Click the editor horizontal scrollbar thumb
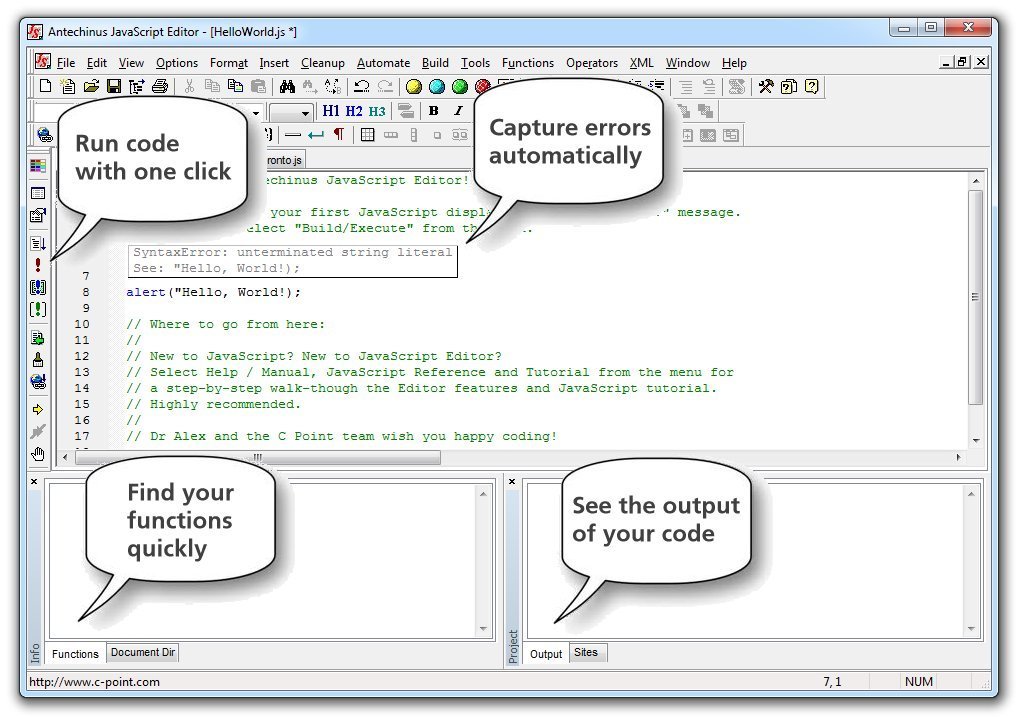 (258, 457)
